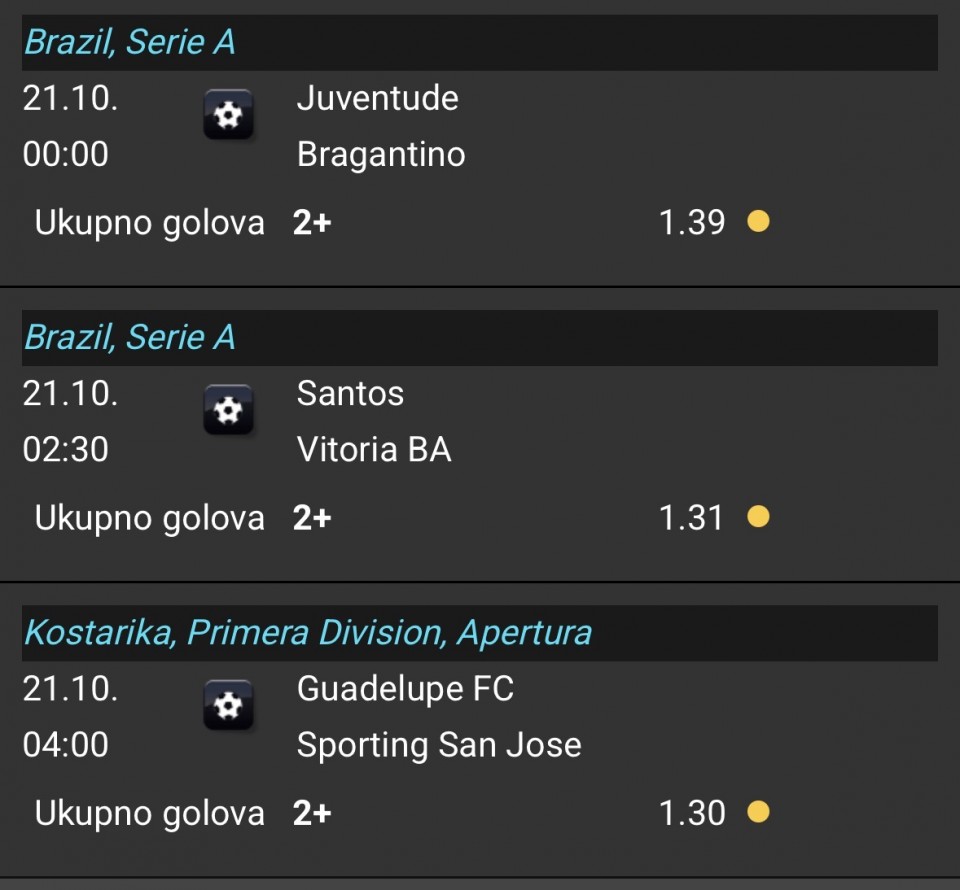Tap the Vitoria BA team name
Image resolution: width=960 pixels, height=890 pixels.
tap(374, 450)
